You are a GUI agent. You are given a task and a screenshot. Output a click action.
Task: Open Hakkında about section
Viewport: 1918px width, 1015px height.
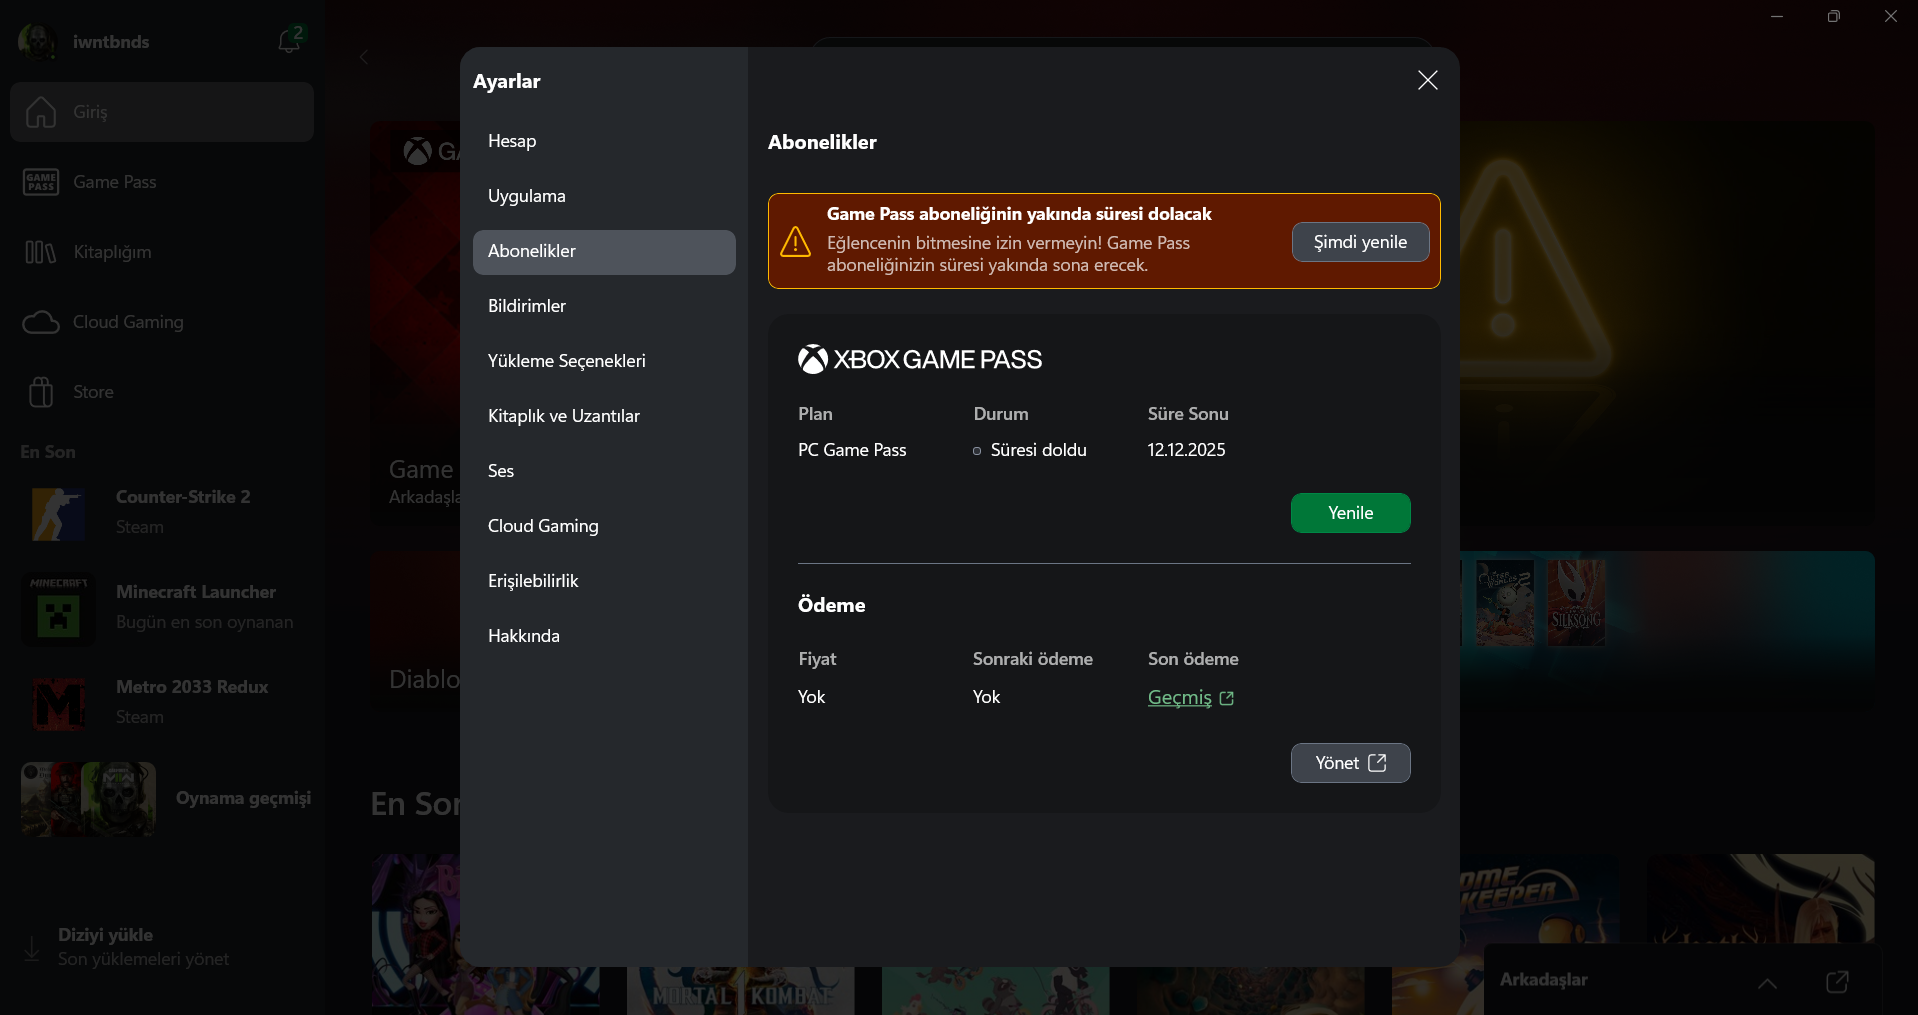604,637
